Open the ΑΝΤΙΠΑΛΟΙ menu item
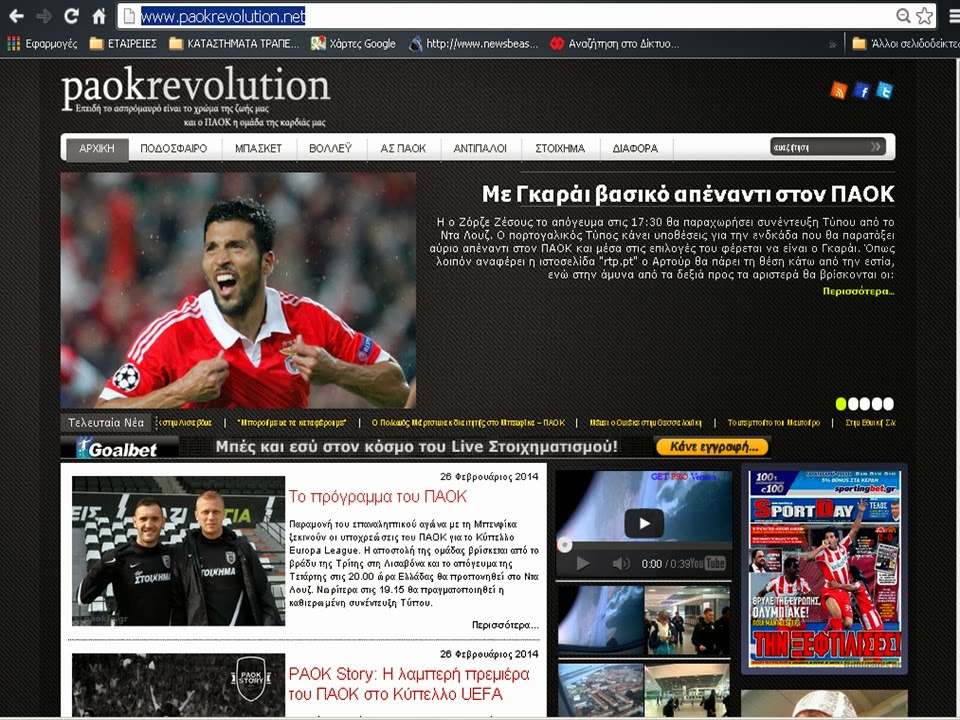 [x=480, y=148]
